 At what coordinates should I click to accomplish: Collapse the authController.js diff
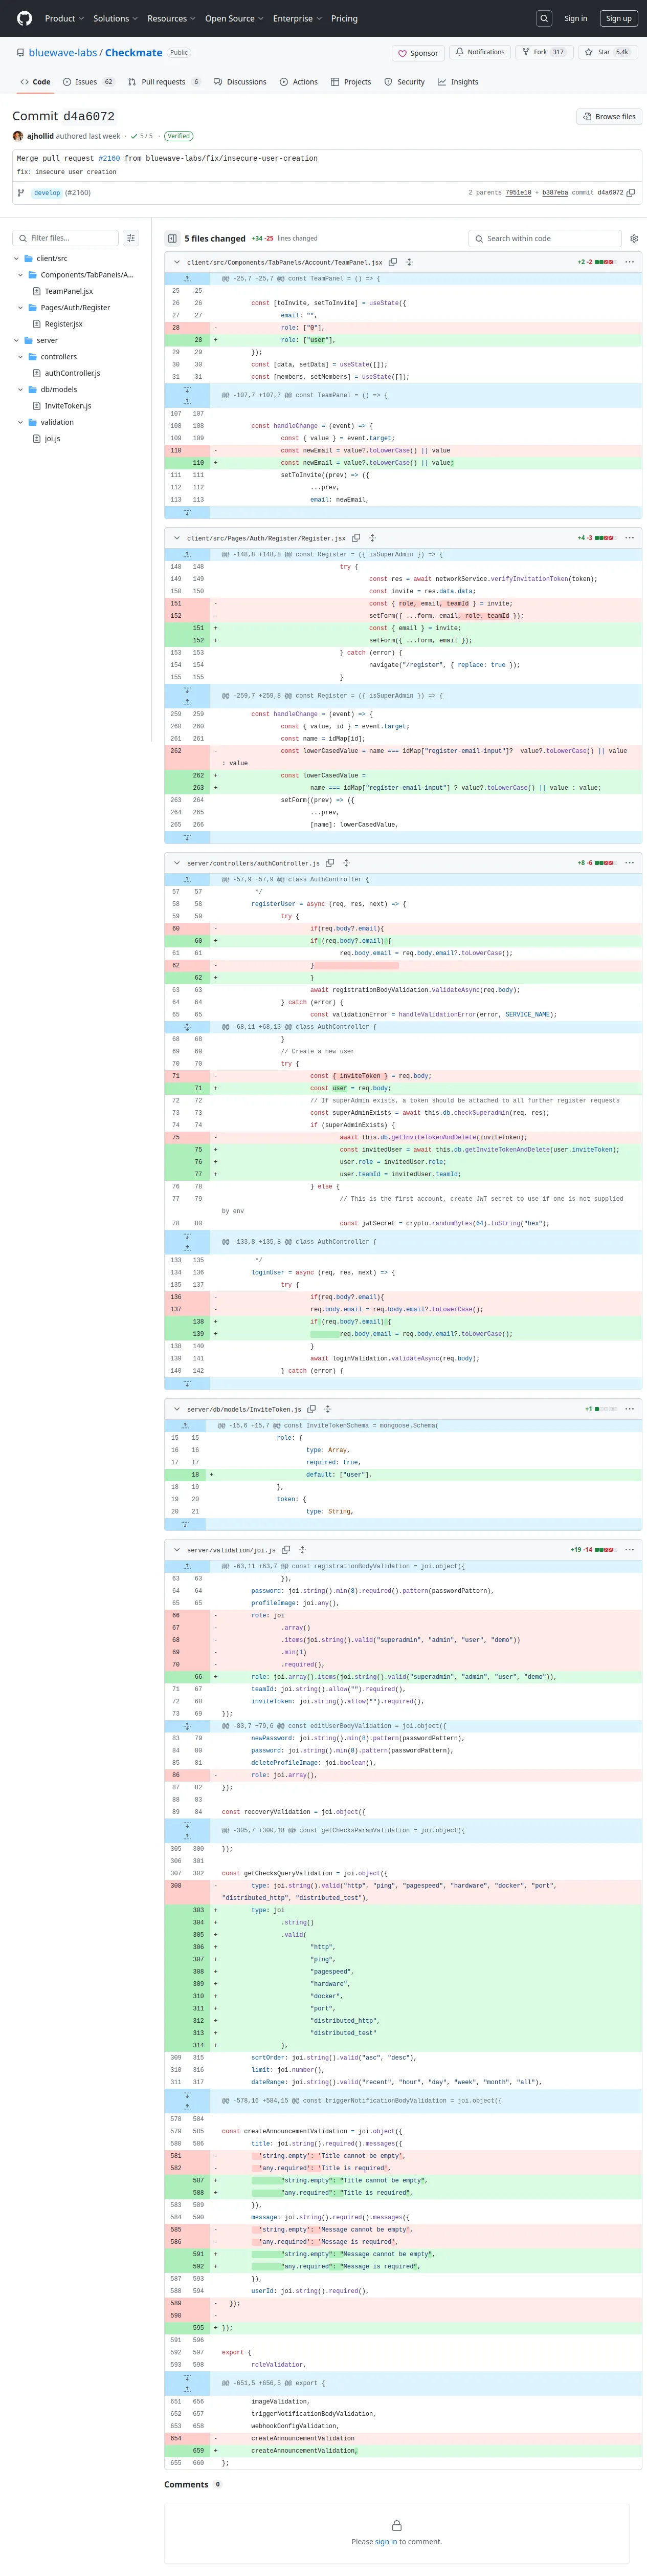[x=177, y=863]
